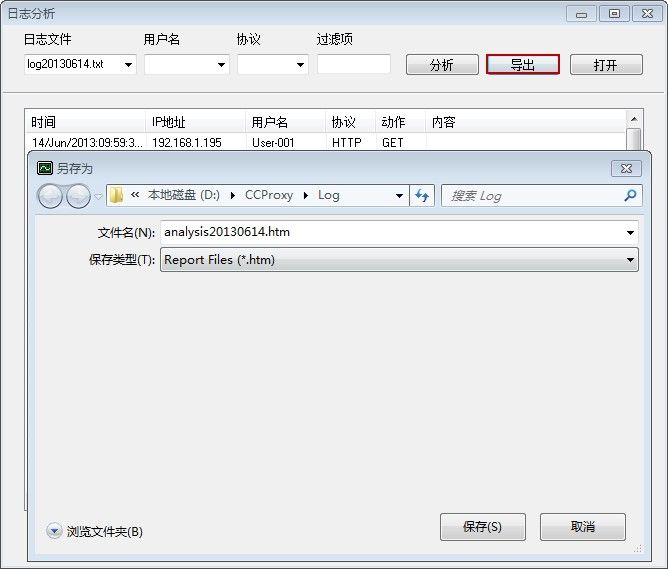Click the forward navigation arrow in Save As dialog
This screenshot has width=668, height=569.
(78, 196)
